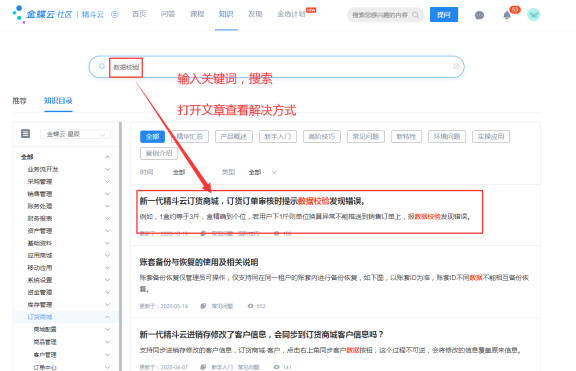Go to 课程 in top navigation
The image size is (576, 371).
(x=197, y=14)
